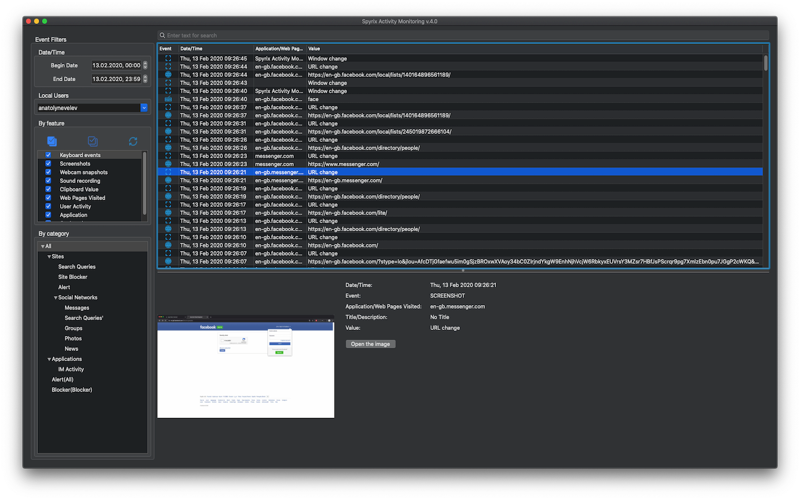The height and width of the screenshot is (500, 800).
Task: Click the Uncheck all features icon
Action: 92,141
